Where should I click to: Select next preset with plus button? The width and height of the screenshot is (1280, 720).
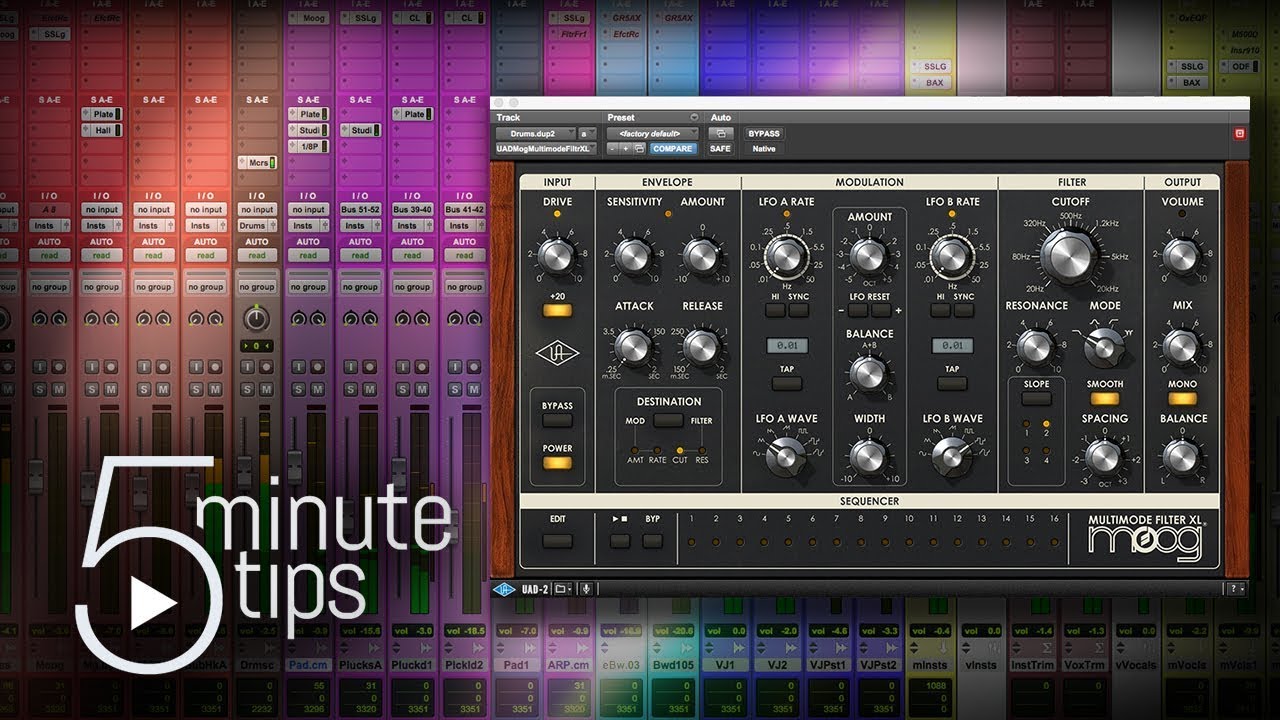(x=626, y=148)
